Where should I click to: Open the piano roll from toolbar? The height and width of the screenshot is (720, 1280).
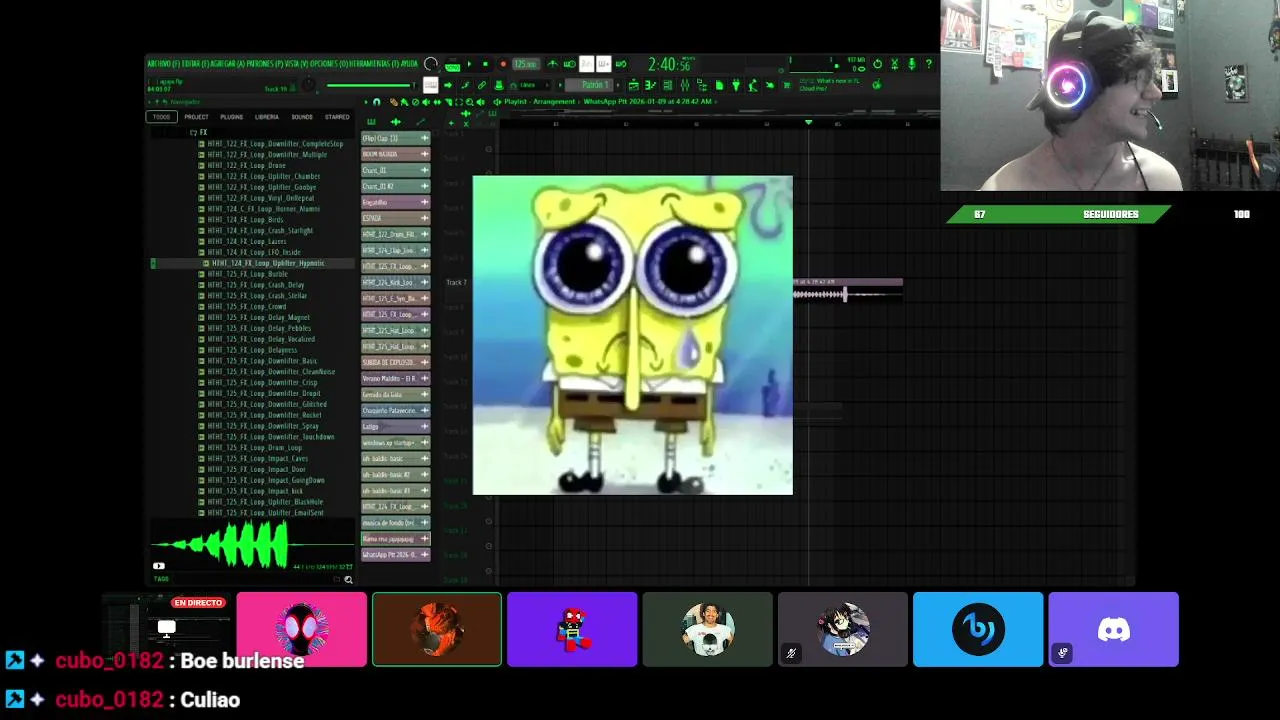(x=651, y=84)
